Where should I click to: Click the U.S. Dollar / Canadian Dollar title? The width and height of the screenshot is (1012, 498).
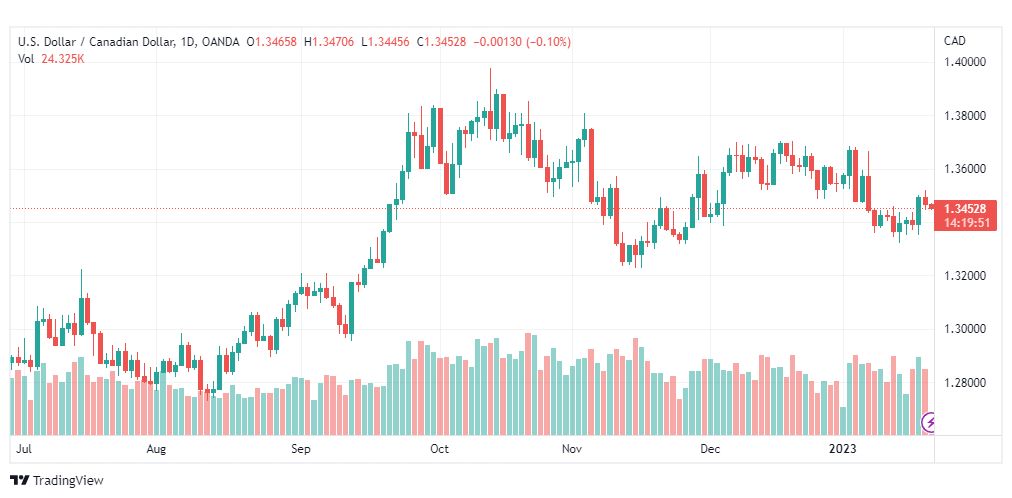[94, 41]
